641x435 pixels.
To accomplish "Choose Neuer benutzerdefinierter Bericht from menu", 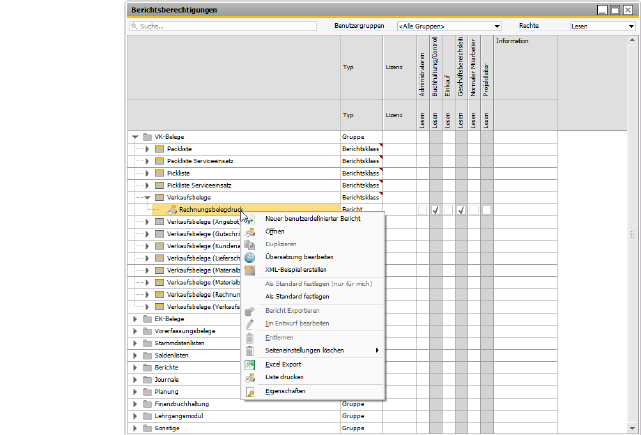I will pos(313,219).
